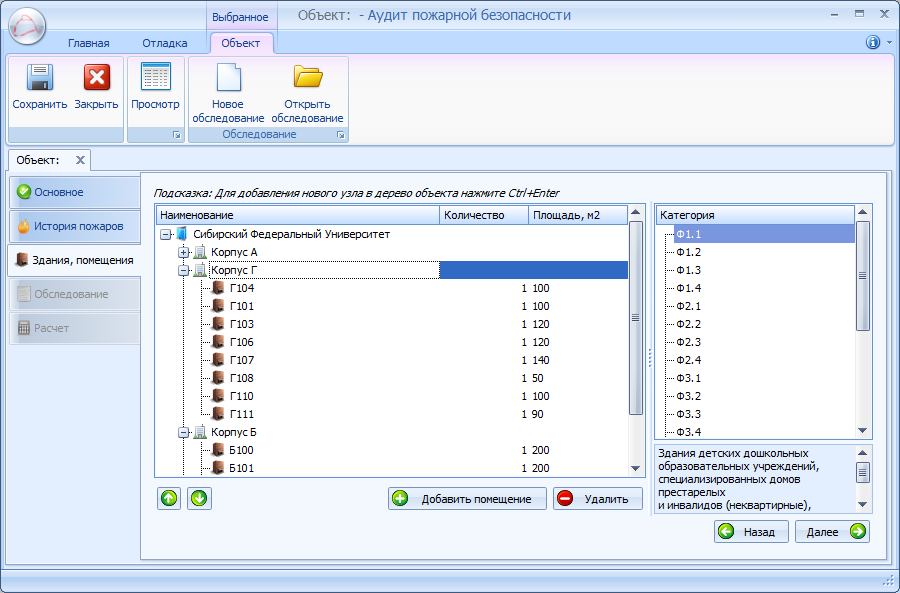Click the Сохранить floppy disk icon
The height and width of the screenshot is (593, 900).
40,77
